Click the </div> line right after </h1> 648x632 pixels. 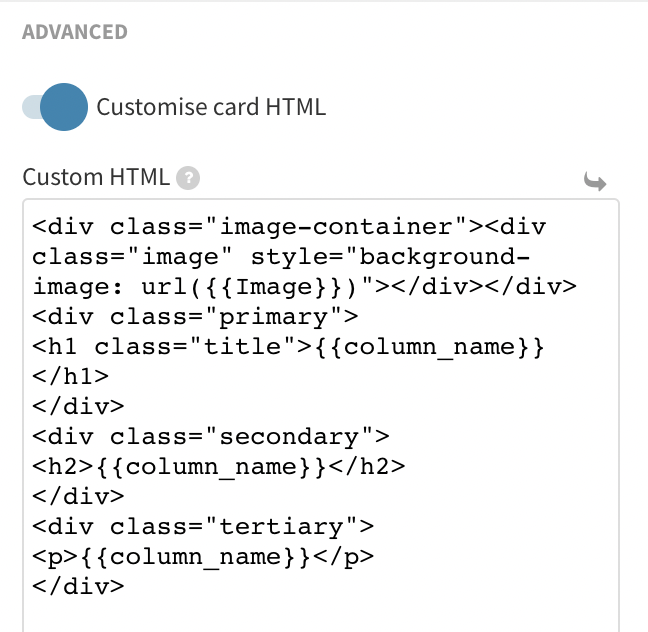point(78,407)
